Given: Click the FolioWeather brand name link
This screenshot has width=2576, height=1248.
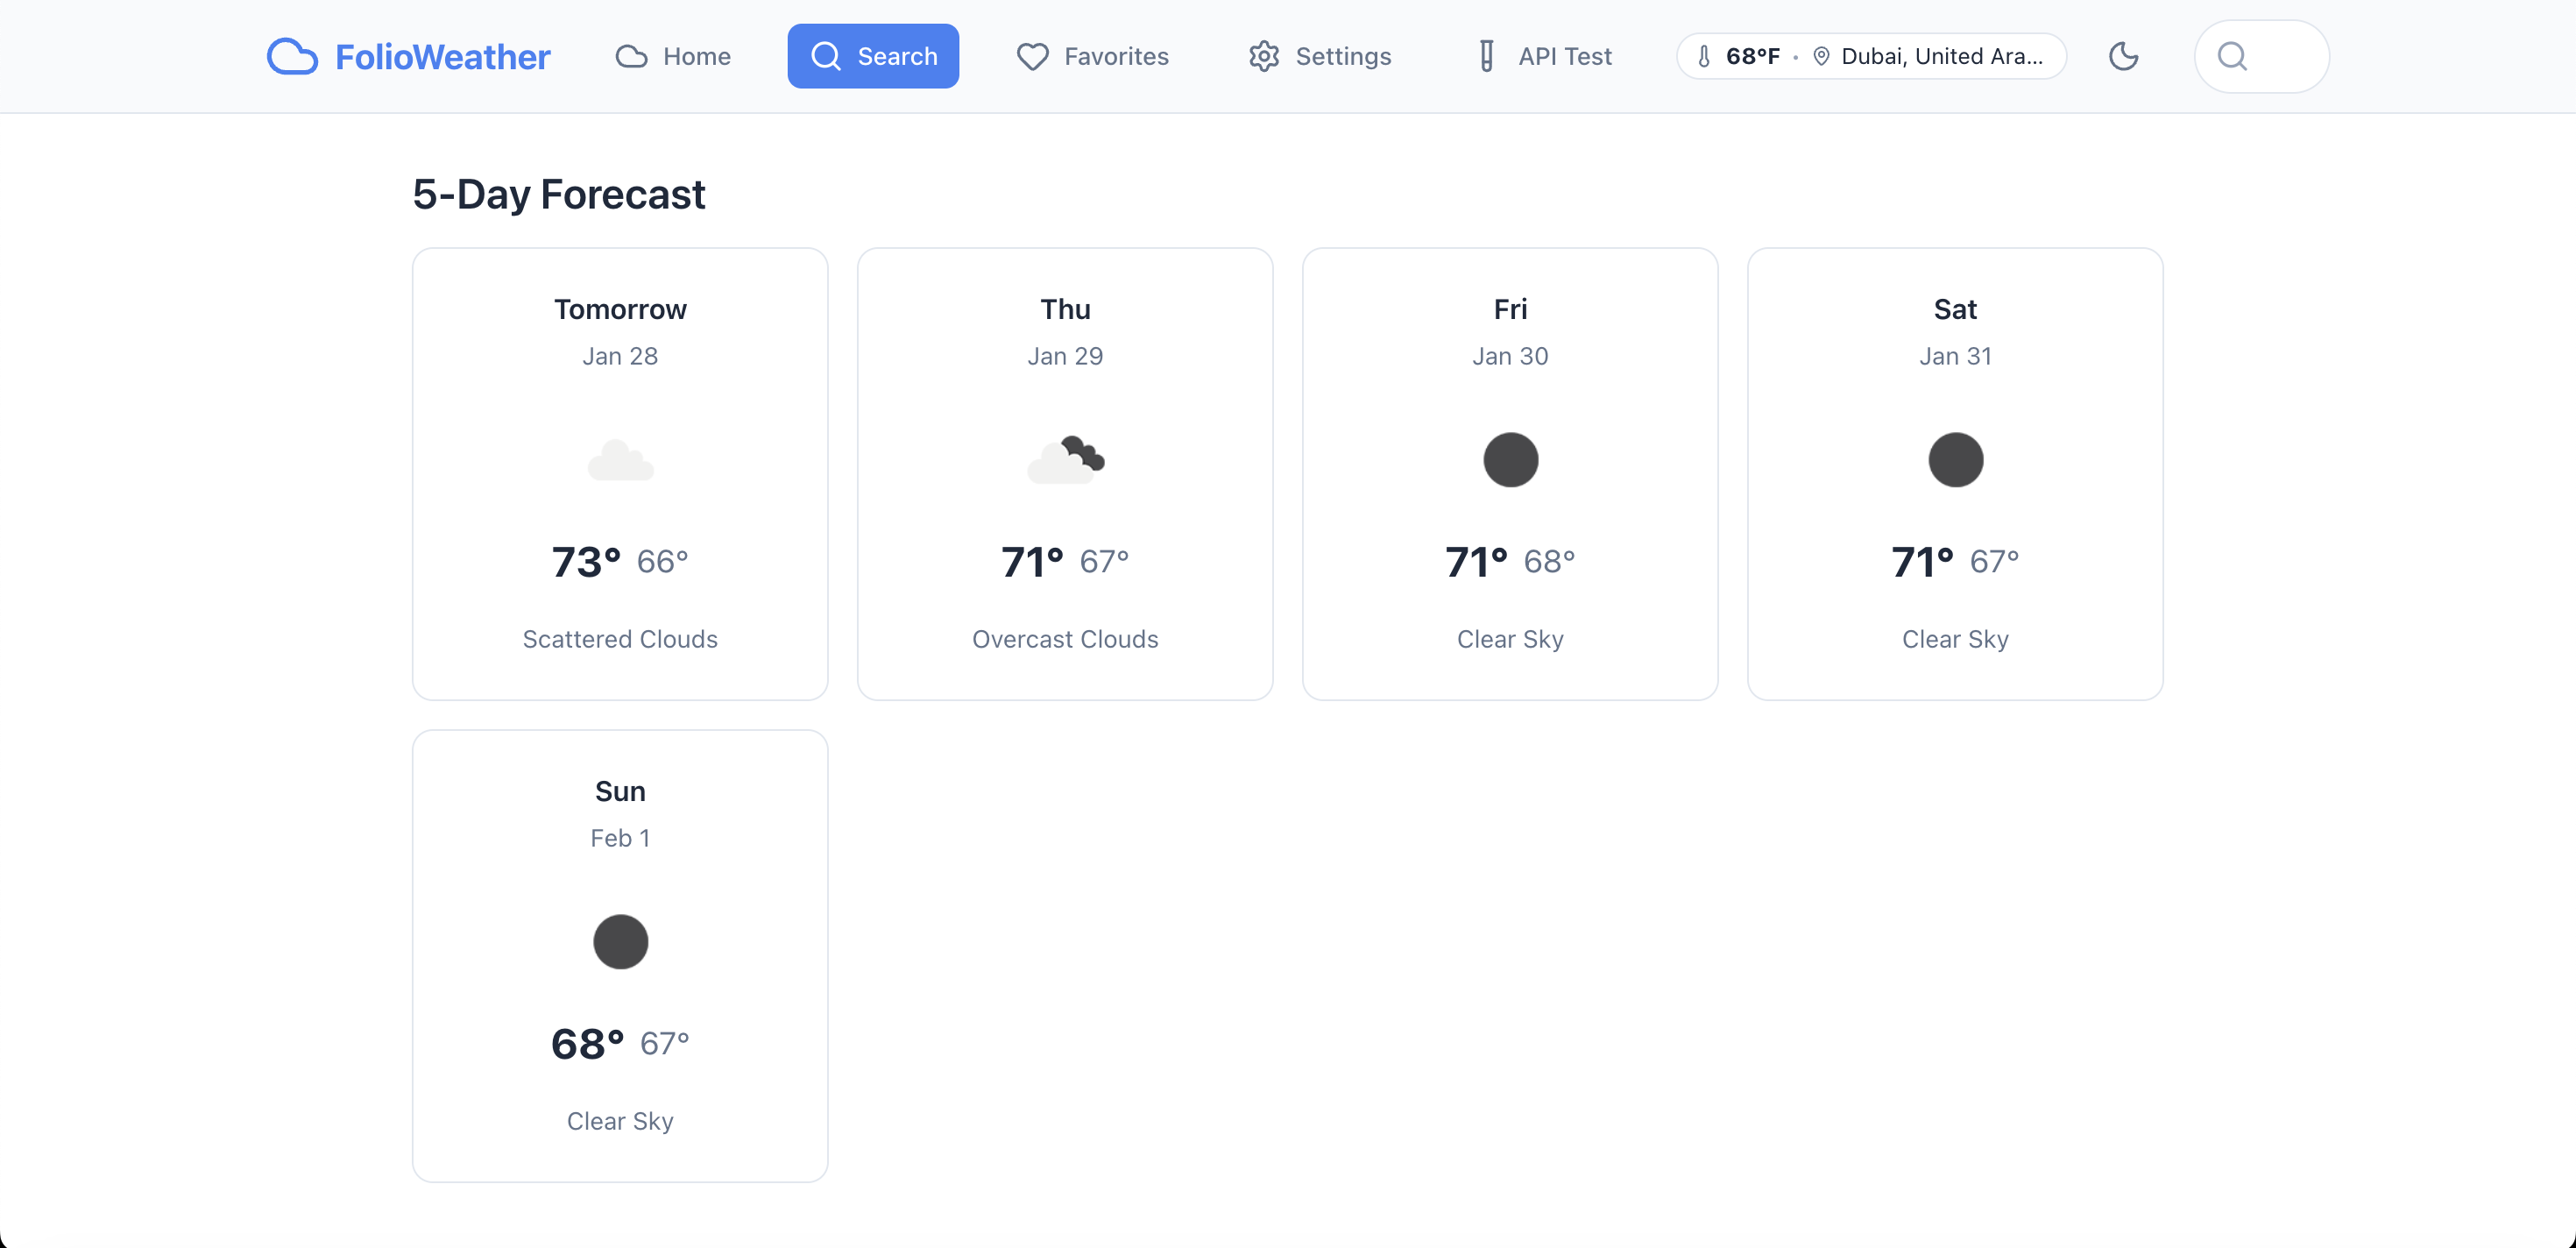Looking at the screenshot, I should tap(442, 57).
